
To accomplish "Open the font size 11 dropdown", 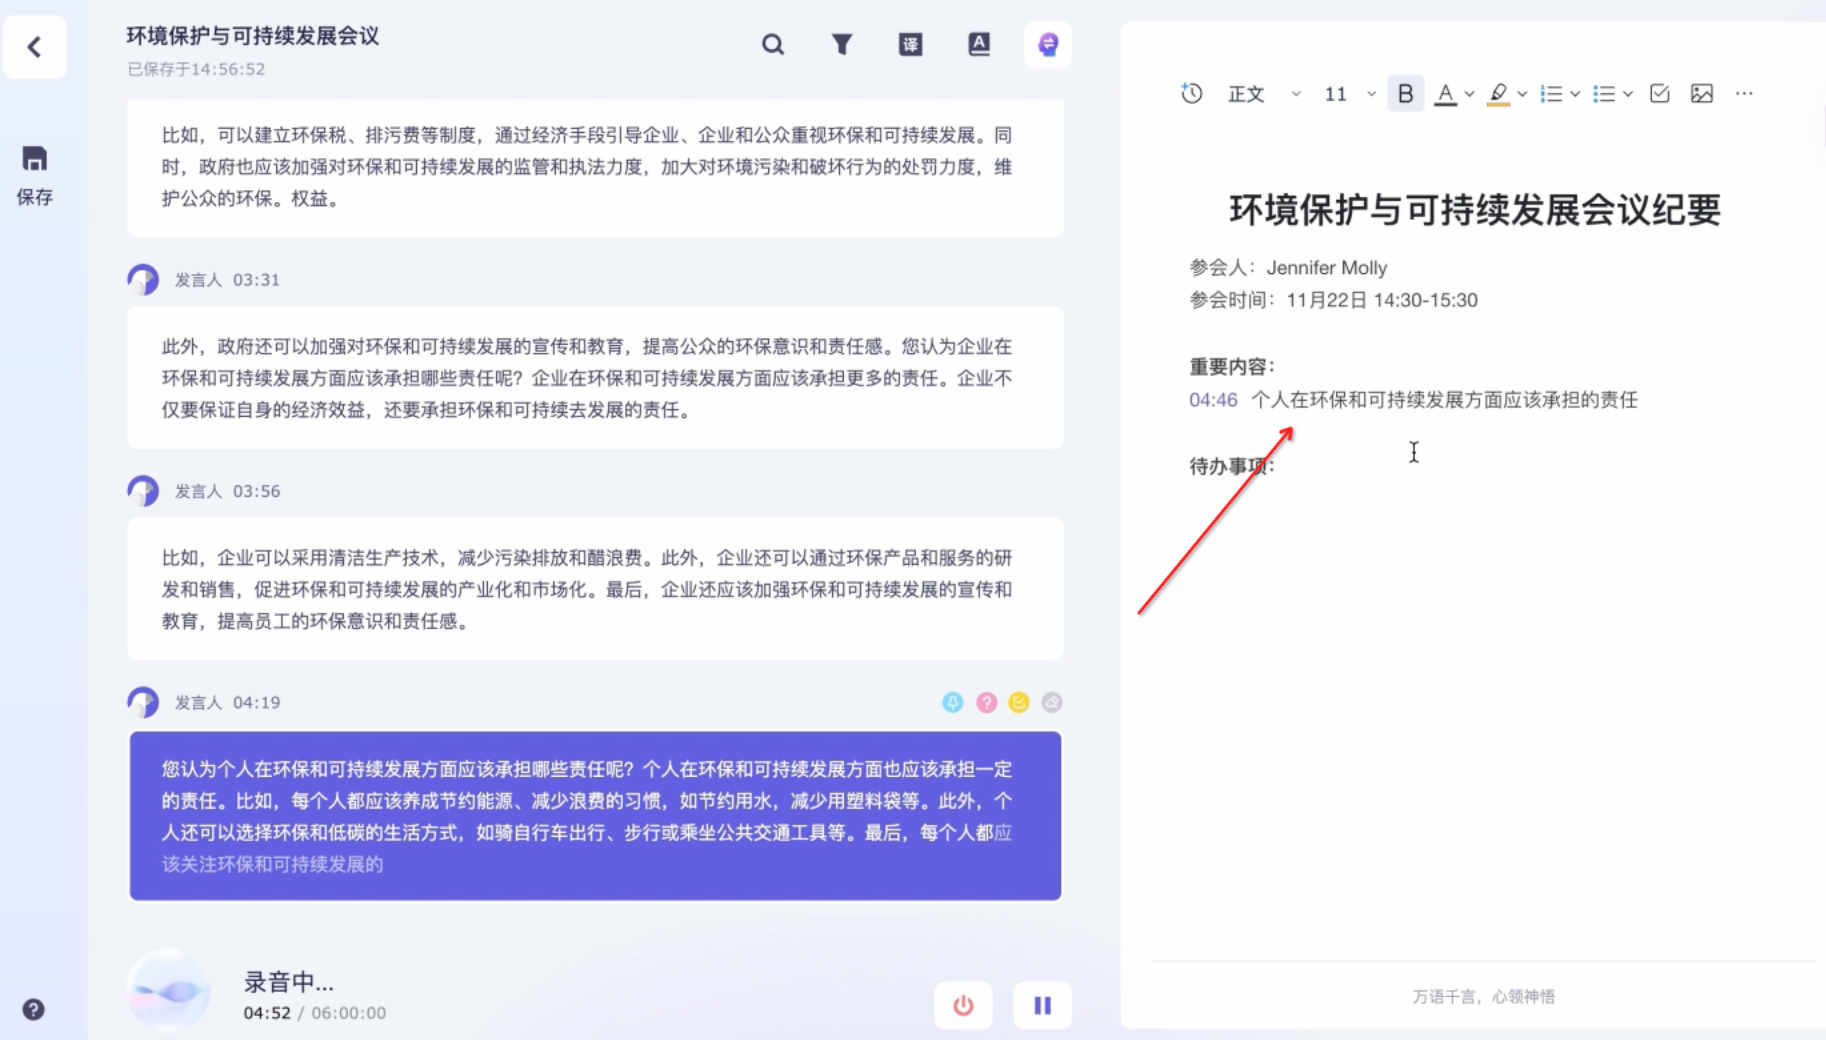I will pos(1371,94).
